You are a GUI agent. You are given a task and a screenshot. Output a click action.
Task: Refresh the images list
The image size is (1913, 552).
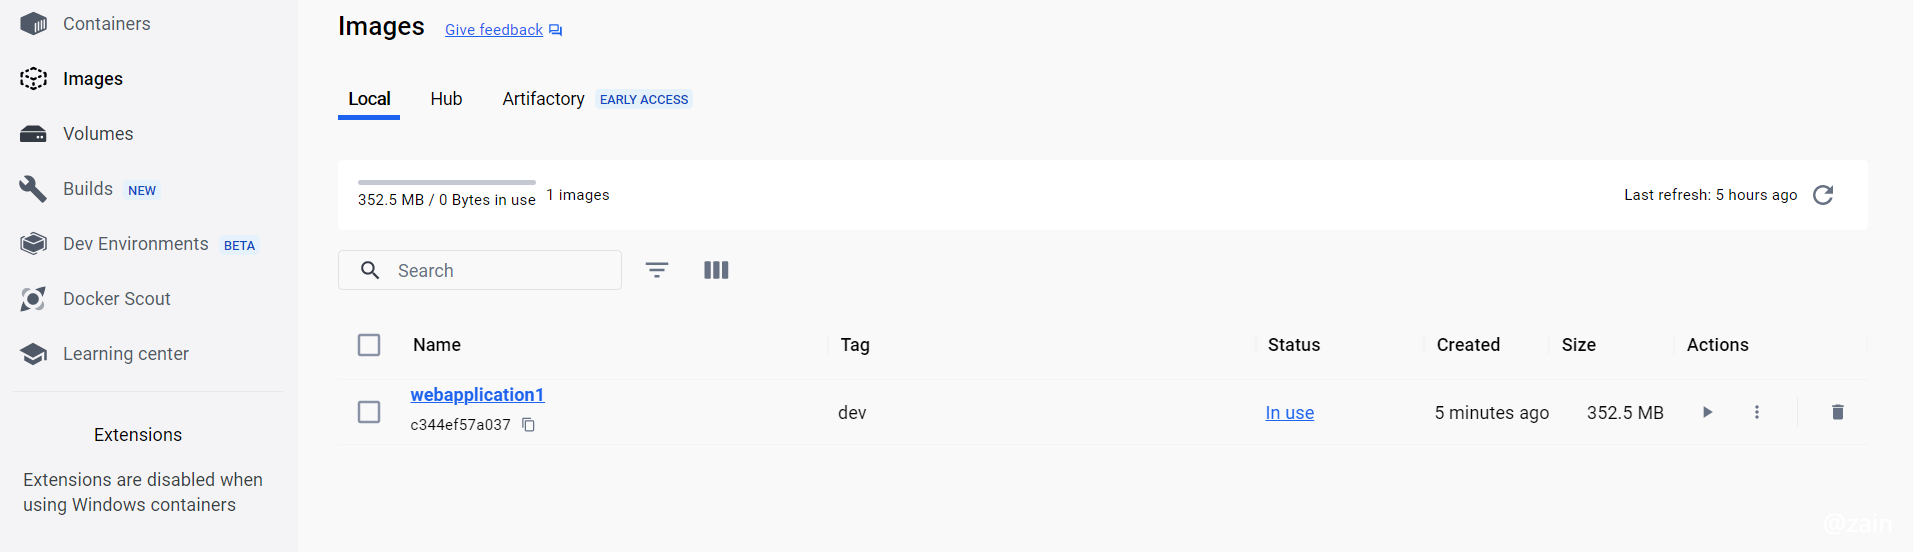coord(1823,195)
